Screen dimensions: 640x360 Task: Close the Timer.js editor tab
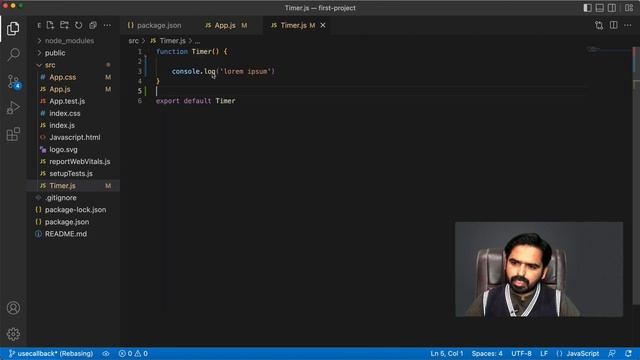point(323,25)
